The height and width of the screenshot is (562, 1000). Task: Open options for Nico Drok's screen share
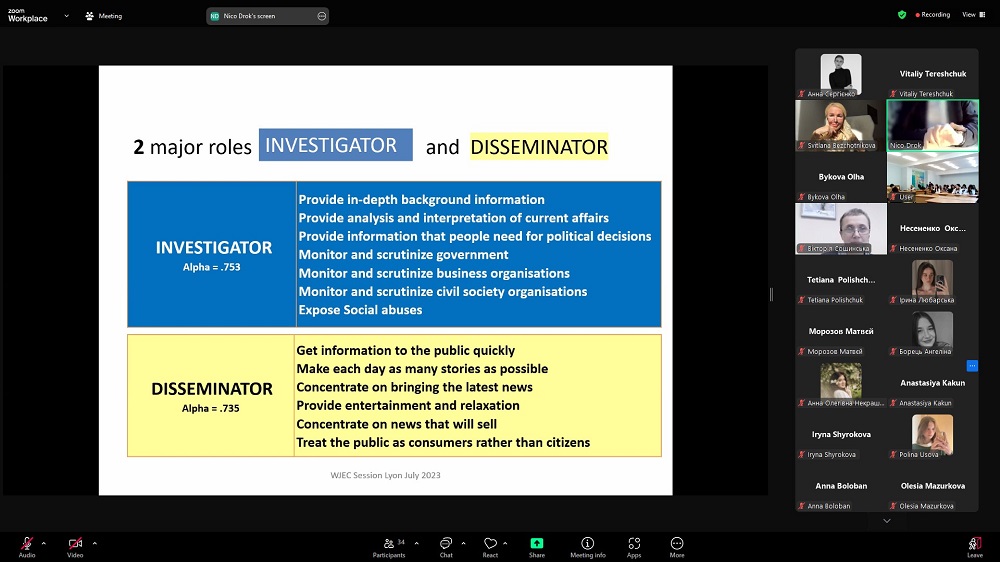pyautogui.click(x=321, y=16)
